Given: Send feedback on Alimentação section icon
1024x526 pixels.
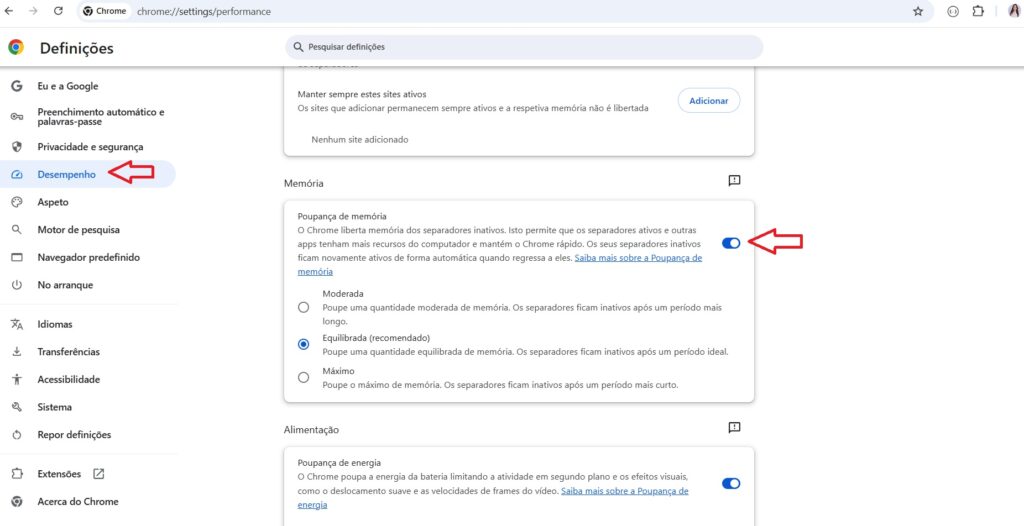Looking at the screenshot, I should [x=734, y=427].
